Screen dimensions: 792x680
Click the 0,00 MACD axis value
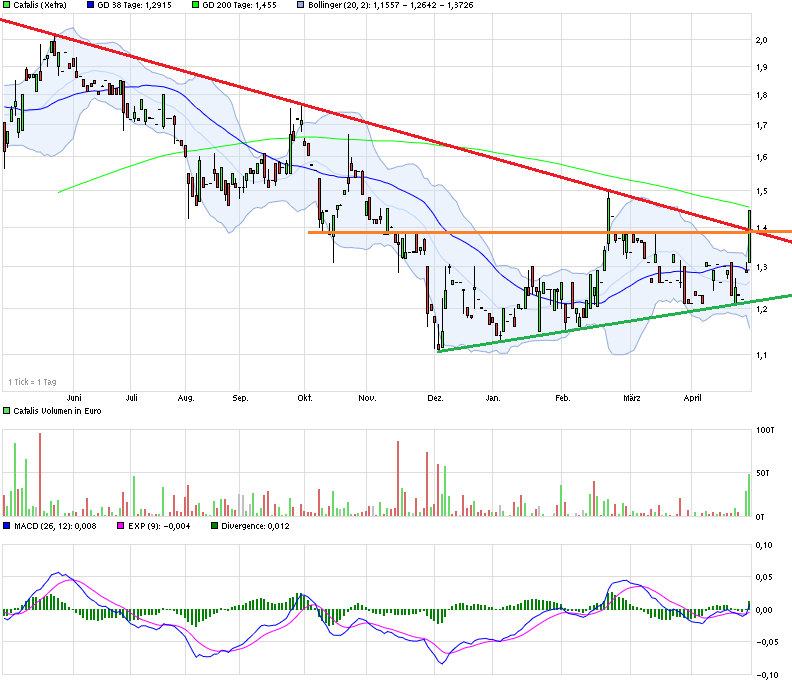point(764,610)
